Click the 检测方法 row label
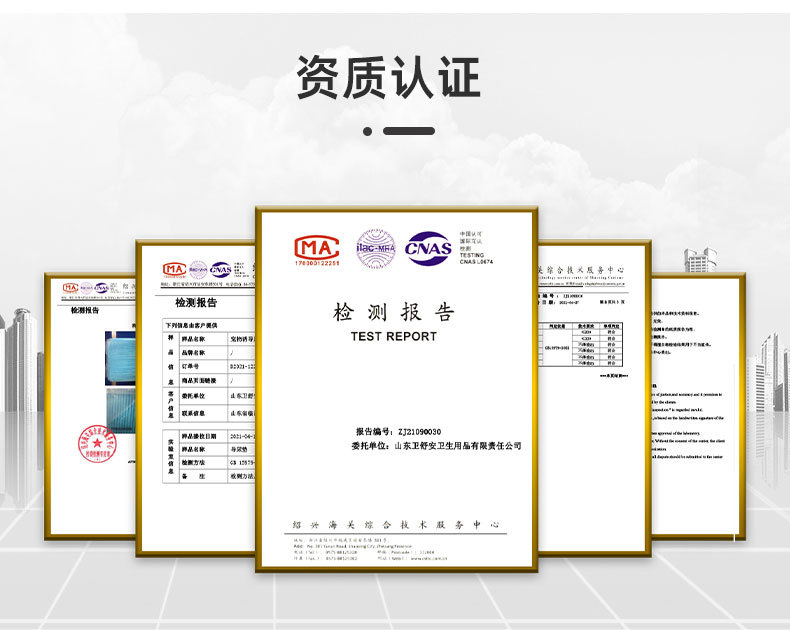 tap(193, 462)
